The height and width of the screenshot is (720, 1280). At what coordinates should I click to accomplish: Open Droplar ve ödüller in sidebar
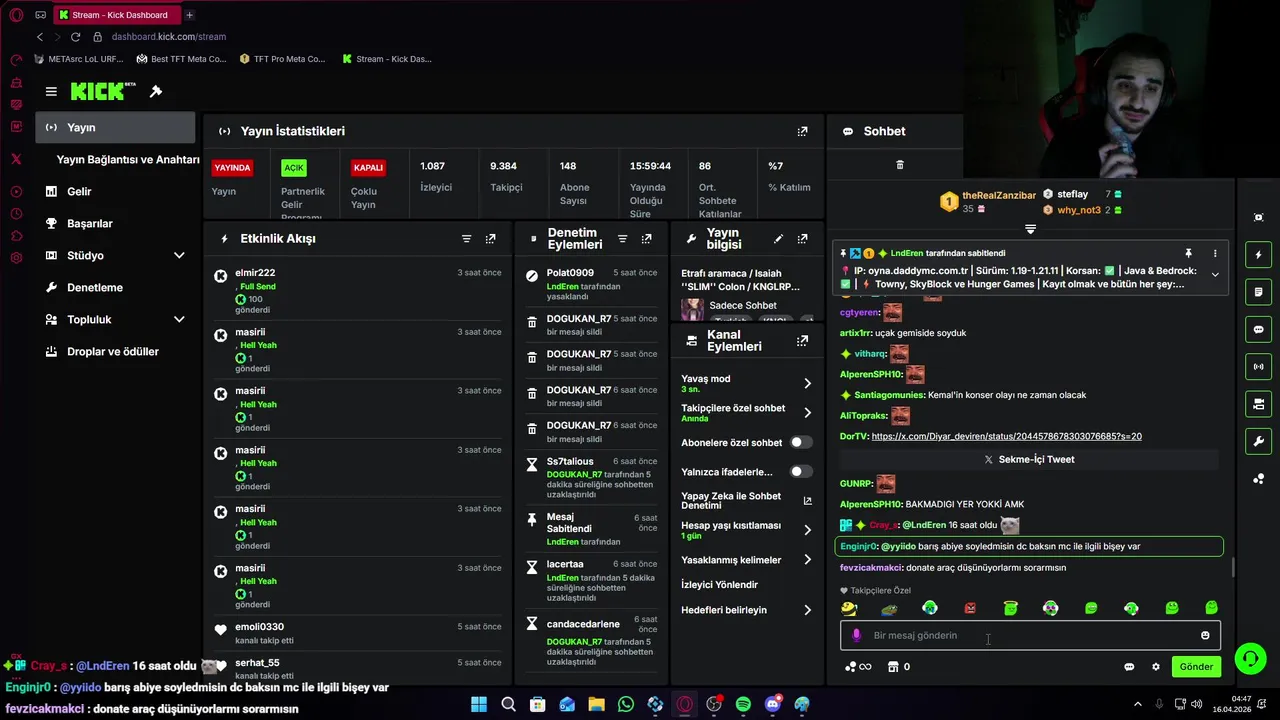[x=116, y=351]
